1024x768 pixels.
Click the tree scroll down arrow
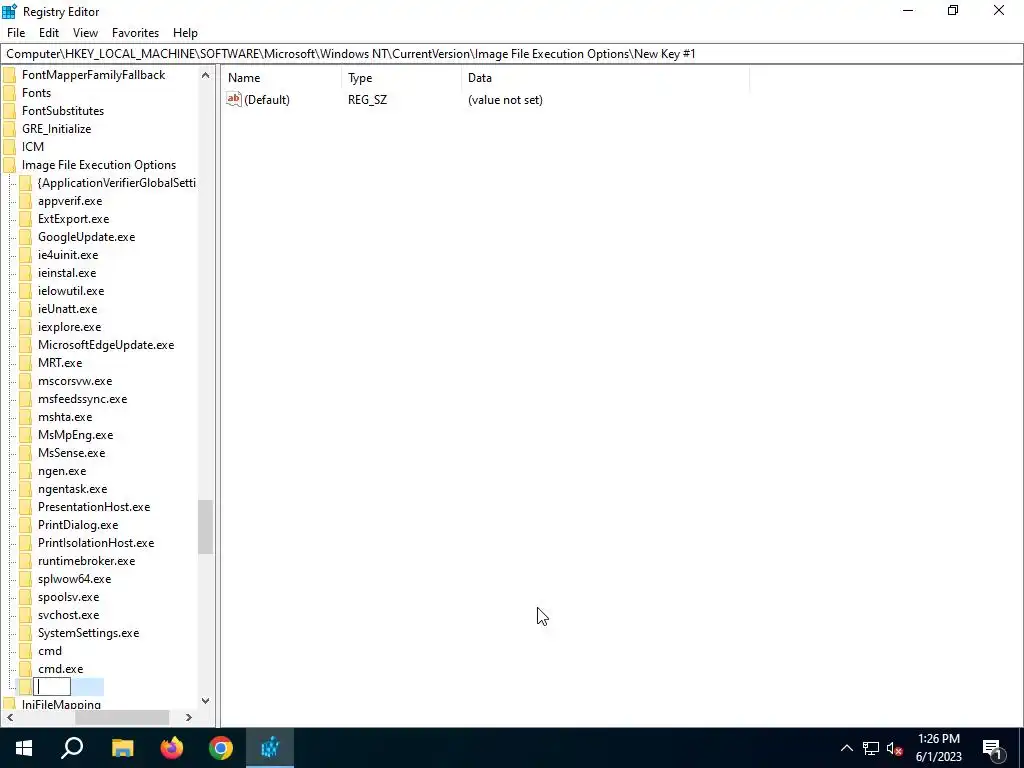coord(206,701)
